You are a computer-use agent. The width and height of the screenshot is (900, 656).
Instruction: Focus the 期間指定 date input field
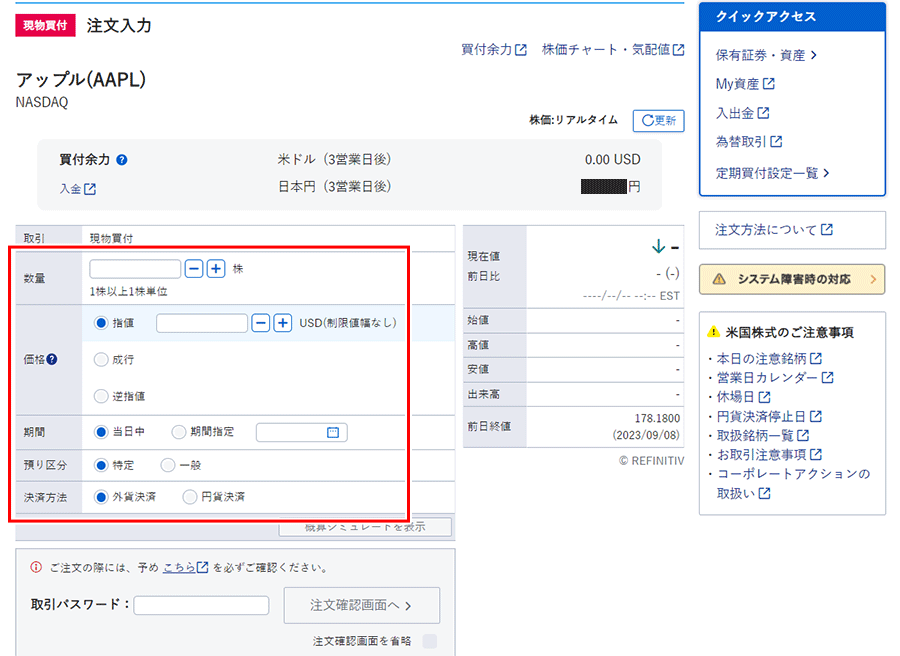301,432
